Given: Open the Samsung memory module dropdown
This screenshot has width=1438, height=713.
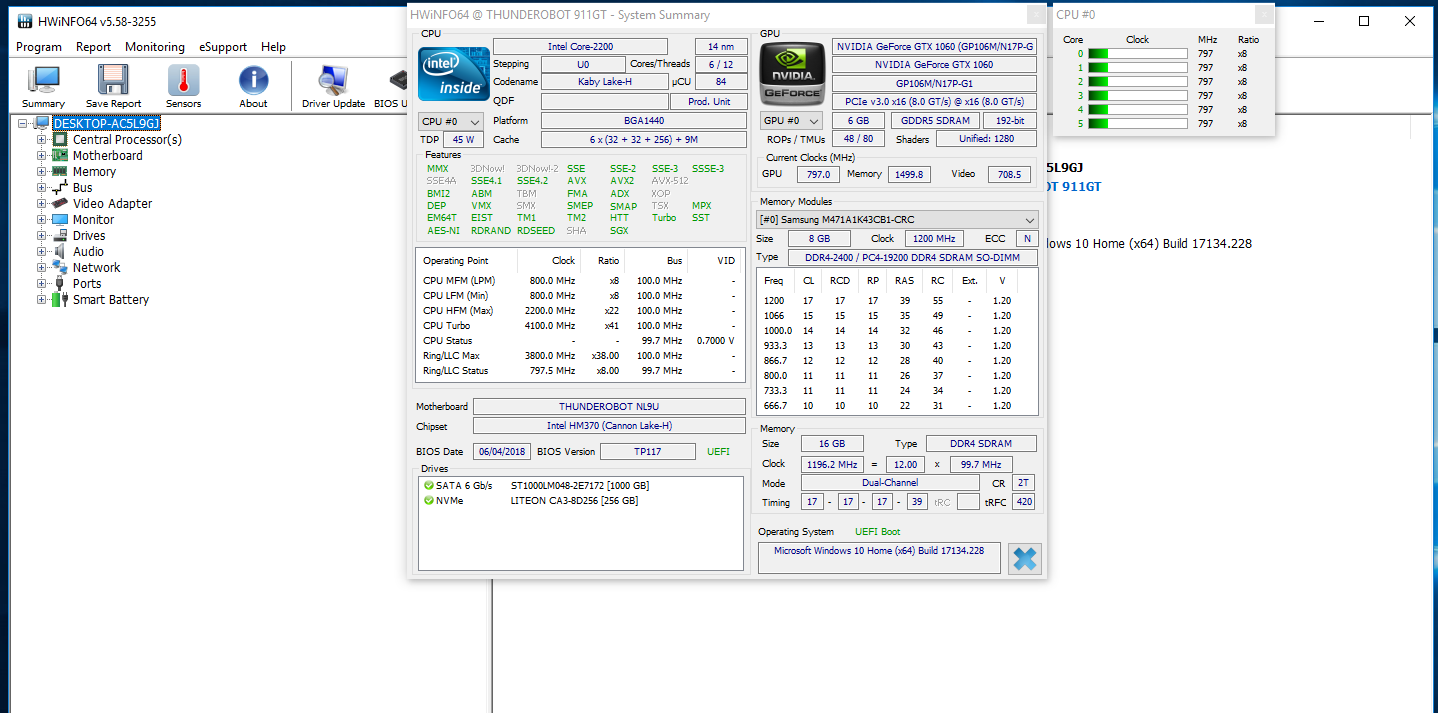Looking at the screenshot, I should click(898, 219).
